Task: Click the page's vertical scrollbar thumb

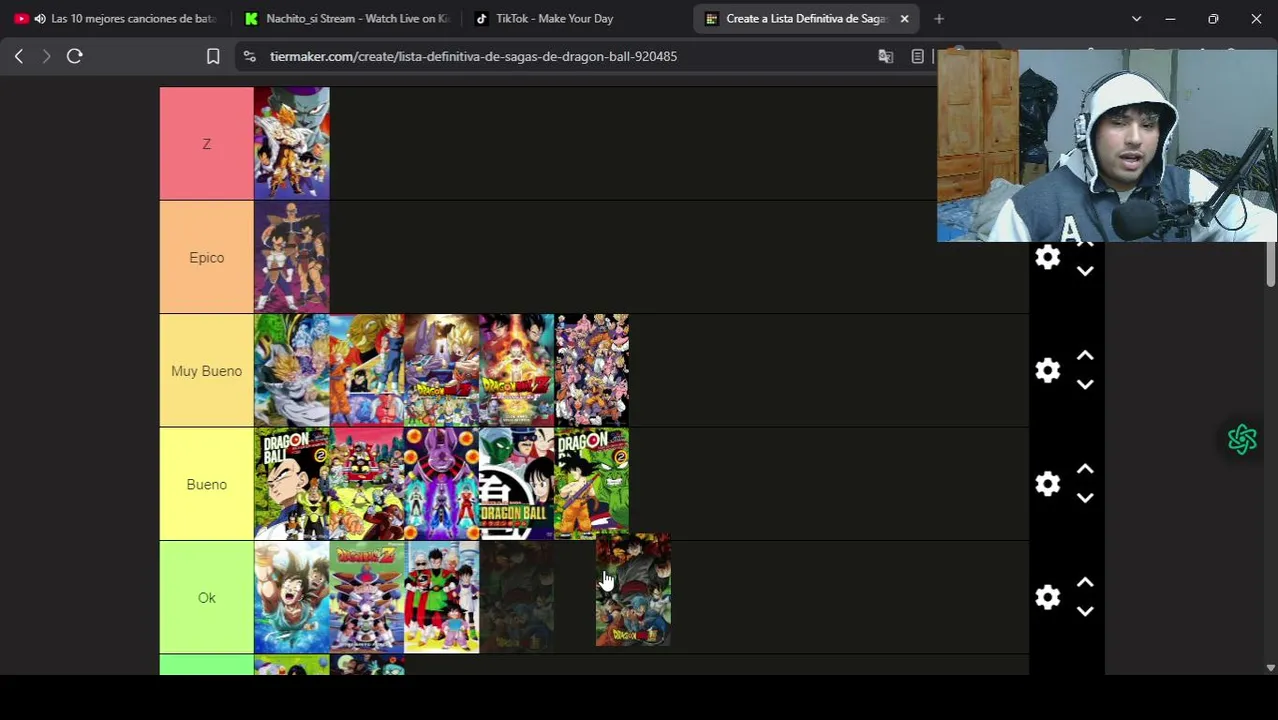Action: click(x=1271, y=264)
